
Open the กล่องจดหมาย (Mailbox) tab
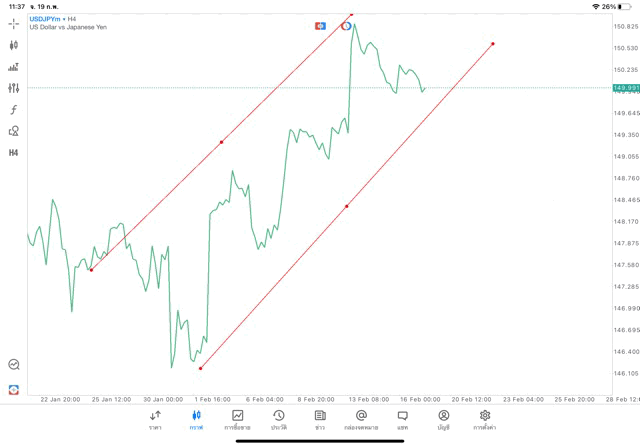click(x=360, y=419)
